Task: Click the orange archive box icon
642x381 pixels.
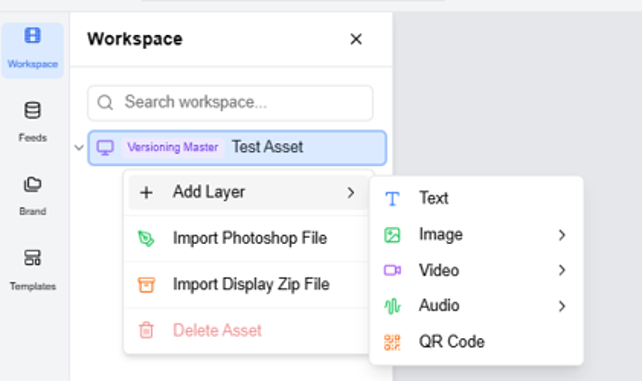Action: (146, 284)
